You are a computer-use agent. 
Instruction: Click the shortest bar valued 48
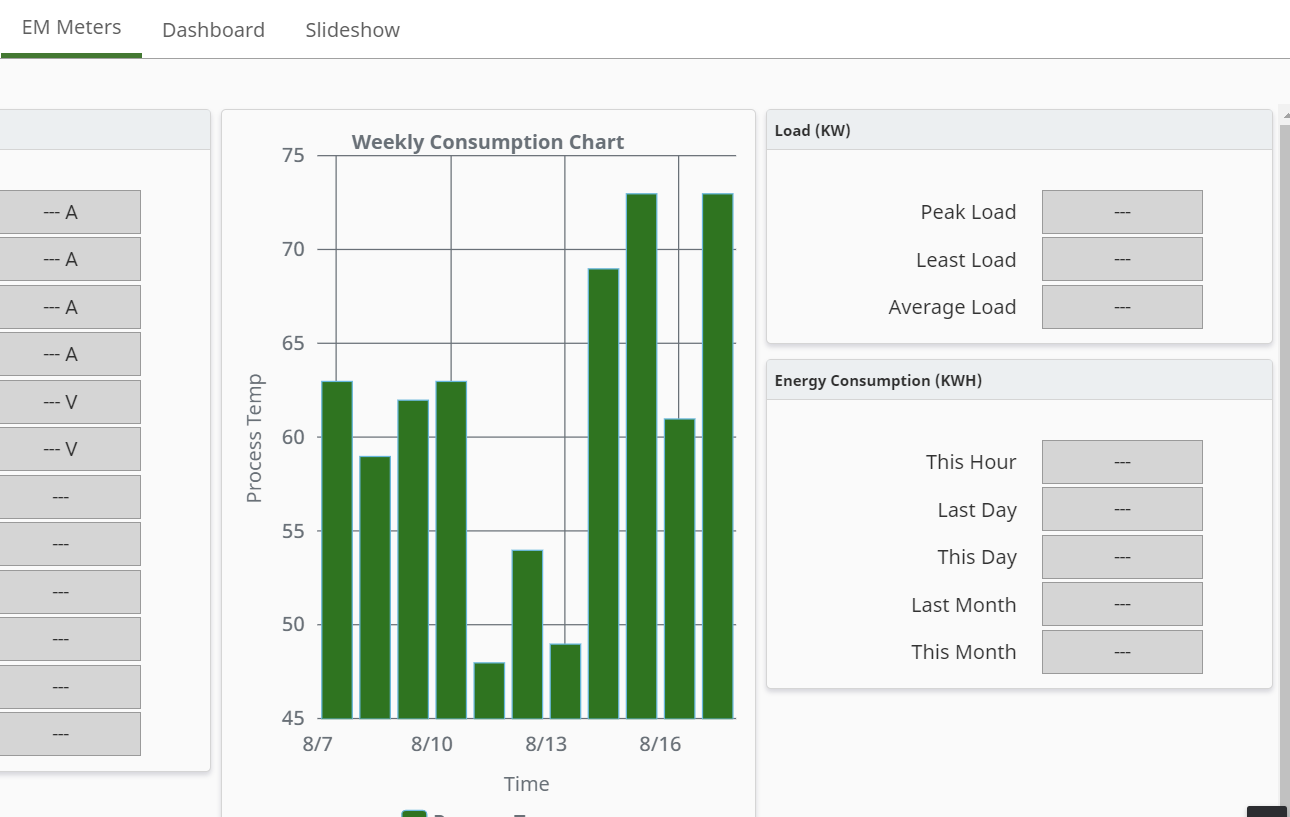[x=489, y=691]
